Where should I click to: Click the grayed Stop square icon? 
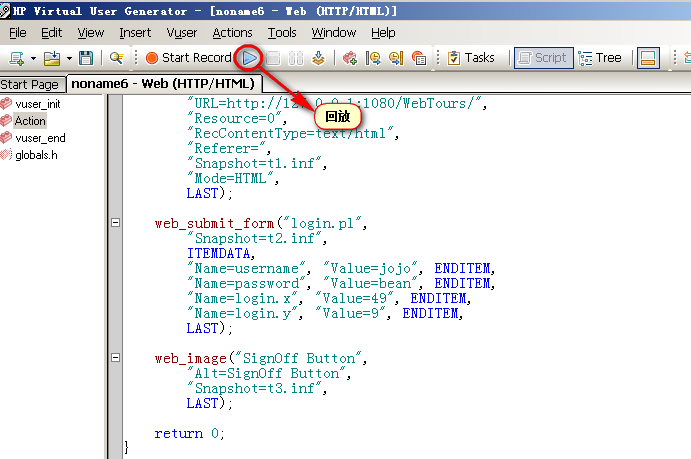click(273, 58)
